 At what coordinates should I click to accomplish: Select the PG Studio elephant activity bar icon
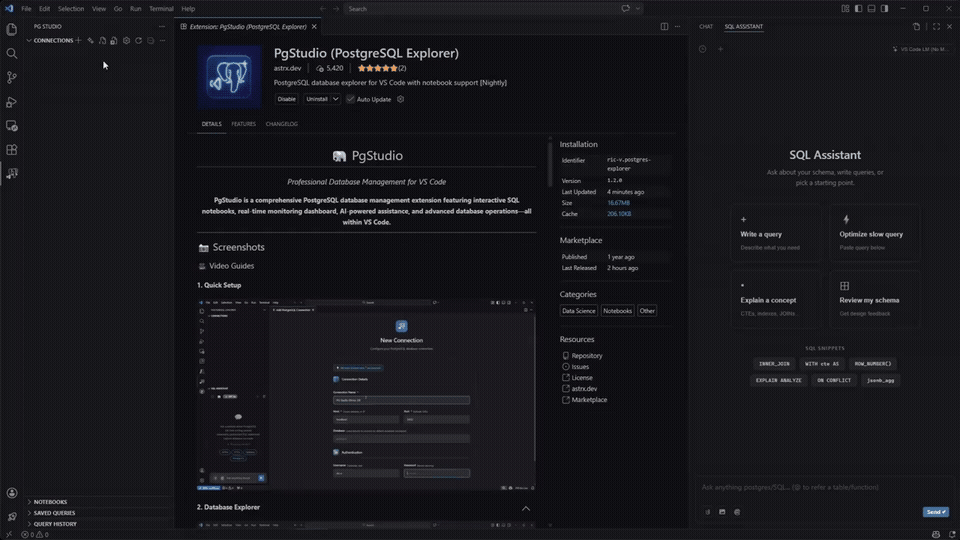tap(12, 174)
